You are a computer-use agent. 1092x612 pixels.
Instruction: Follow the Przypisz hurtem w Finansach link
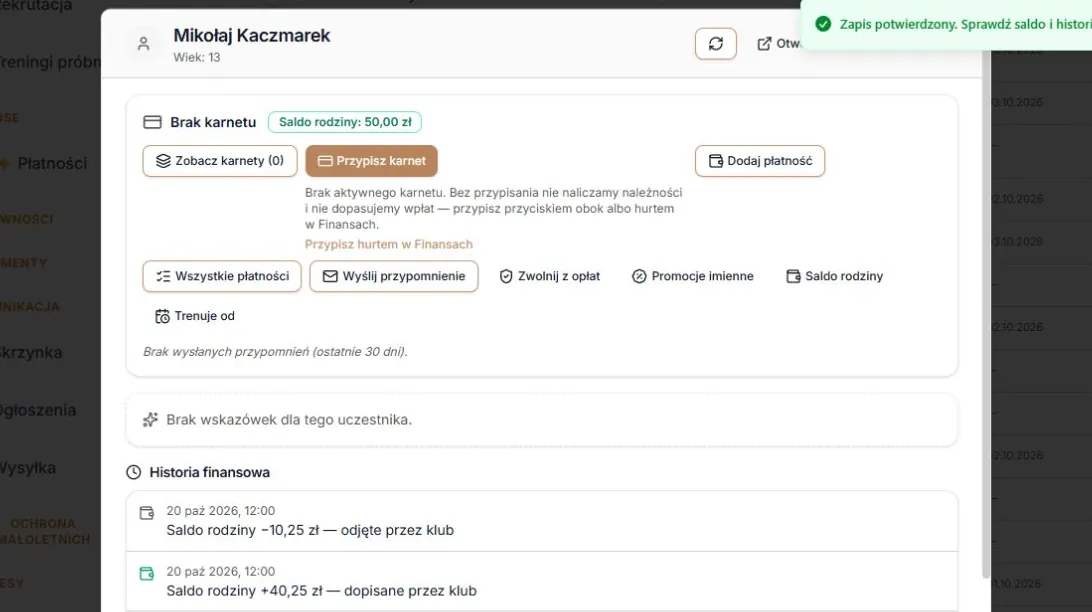(389, 244)
